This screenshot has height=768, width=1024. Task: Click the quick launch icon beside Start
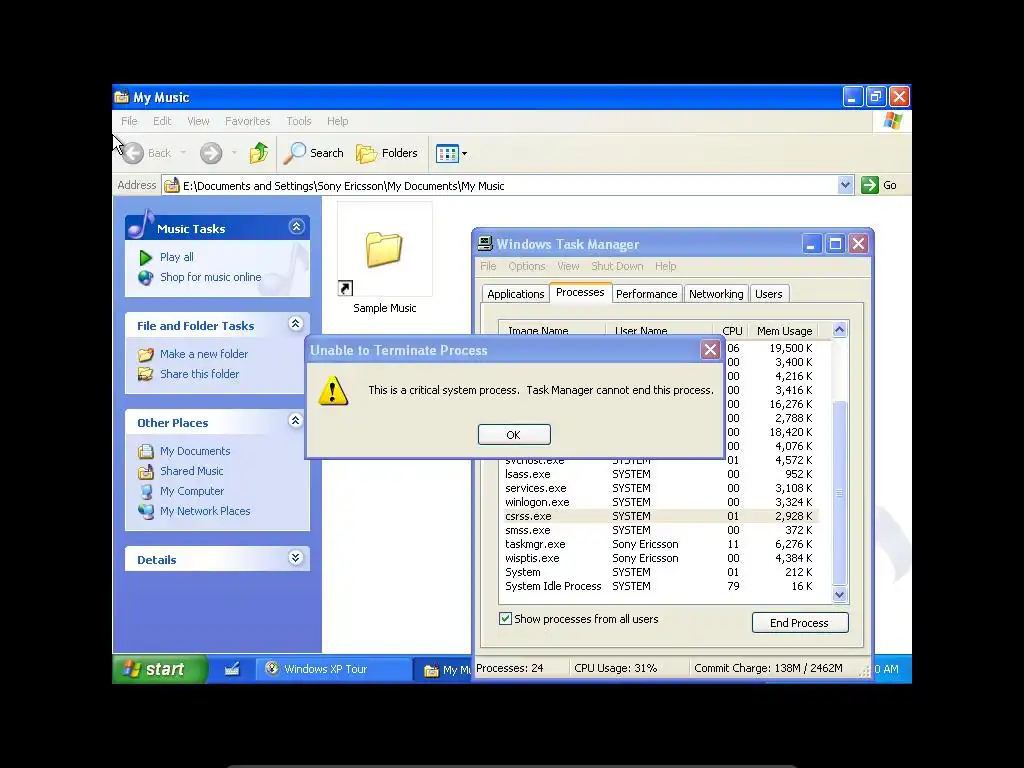click(232, 669)
